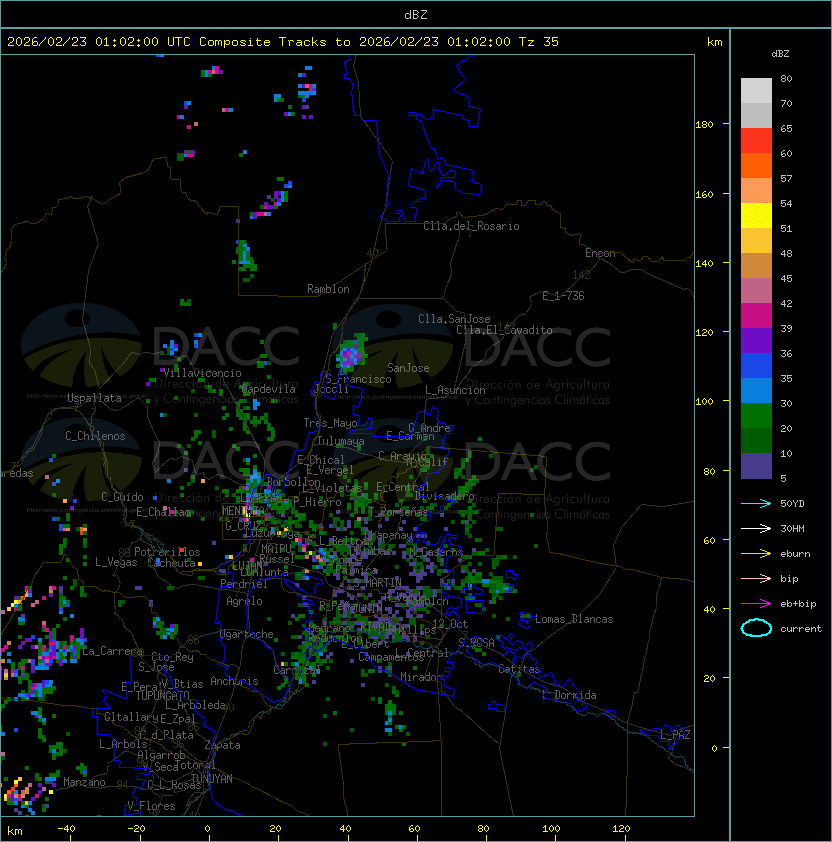Viewport: 832px width, 842px height.
Task: Click the Villavicencio map label
Action: coord(201,373)
